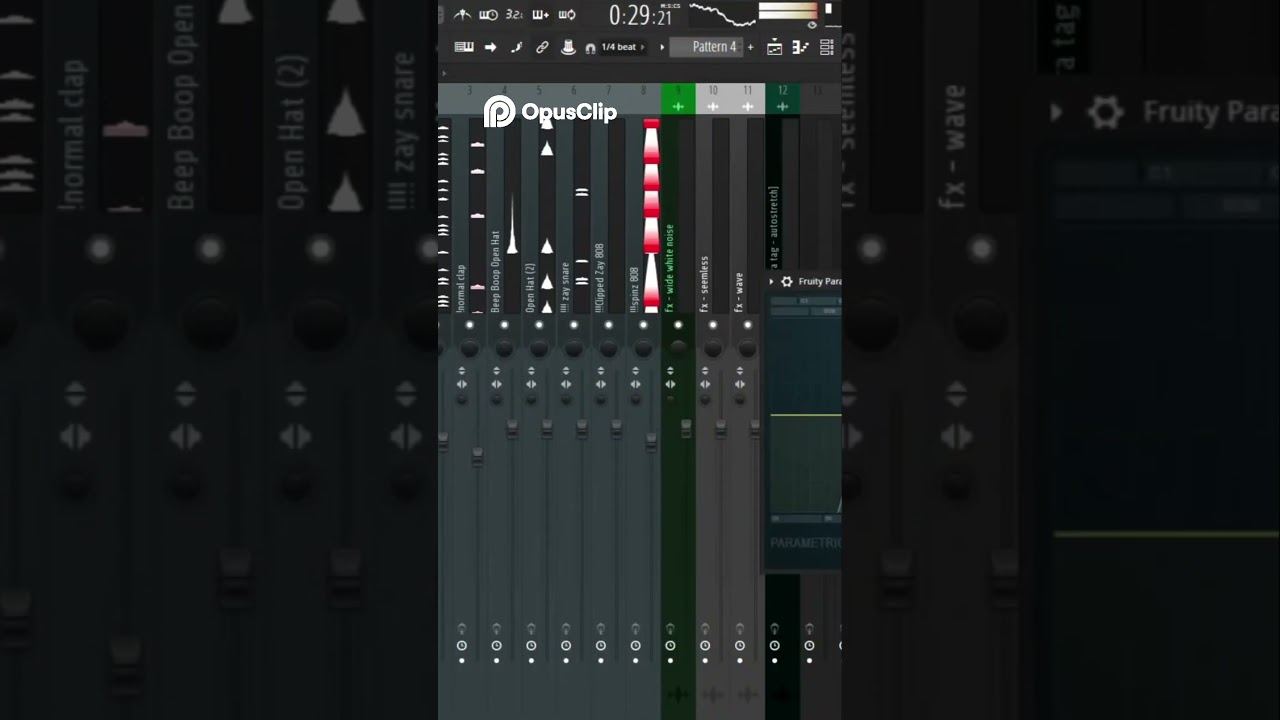1280x720 pixels.
Task: Click the record arm dot under Normal clap
Action: (461, 660)
